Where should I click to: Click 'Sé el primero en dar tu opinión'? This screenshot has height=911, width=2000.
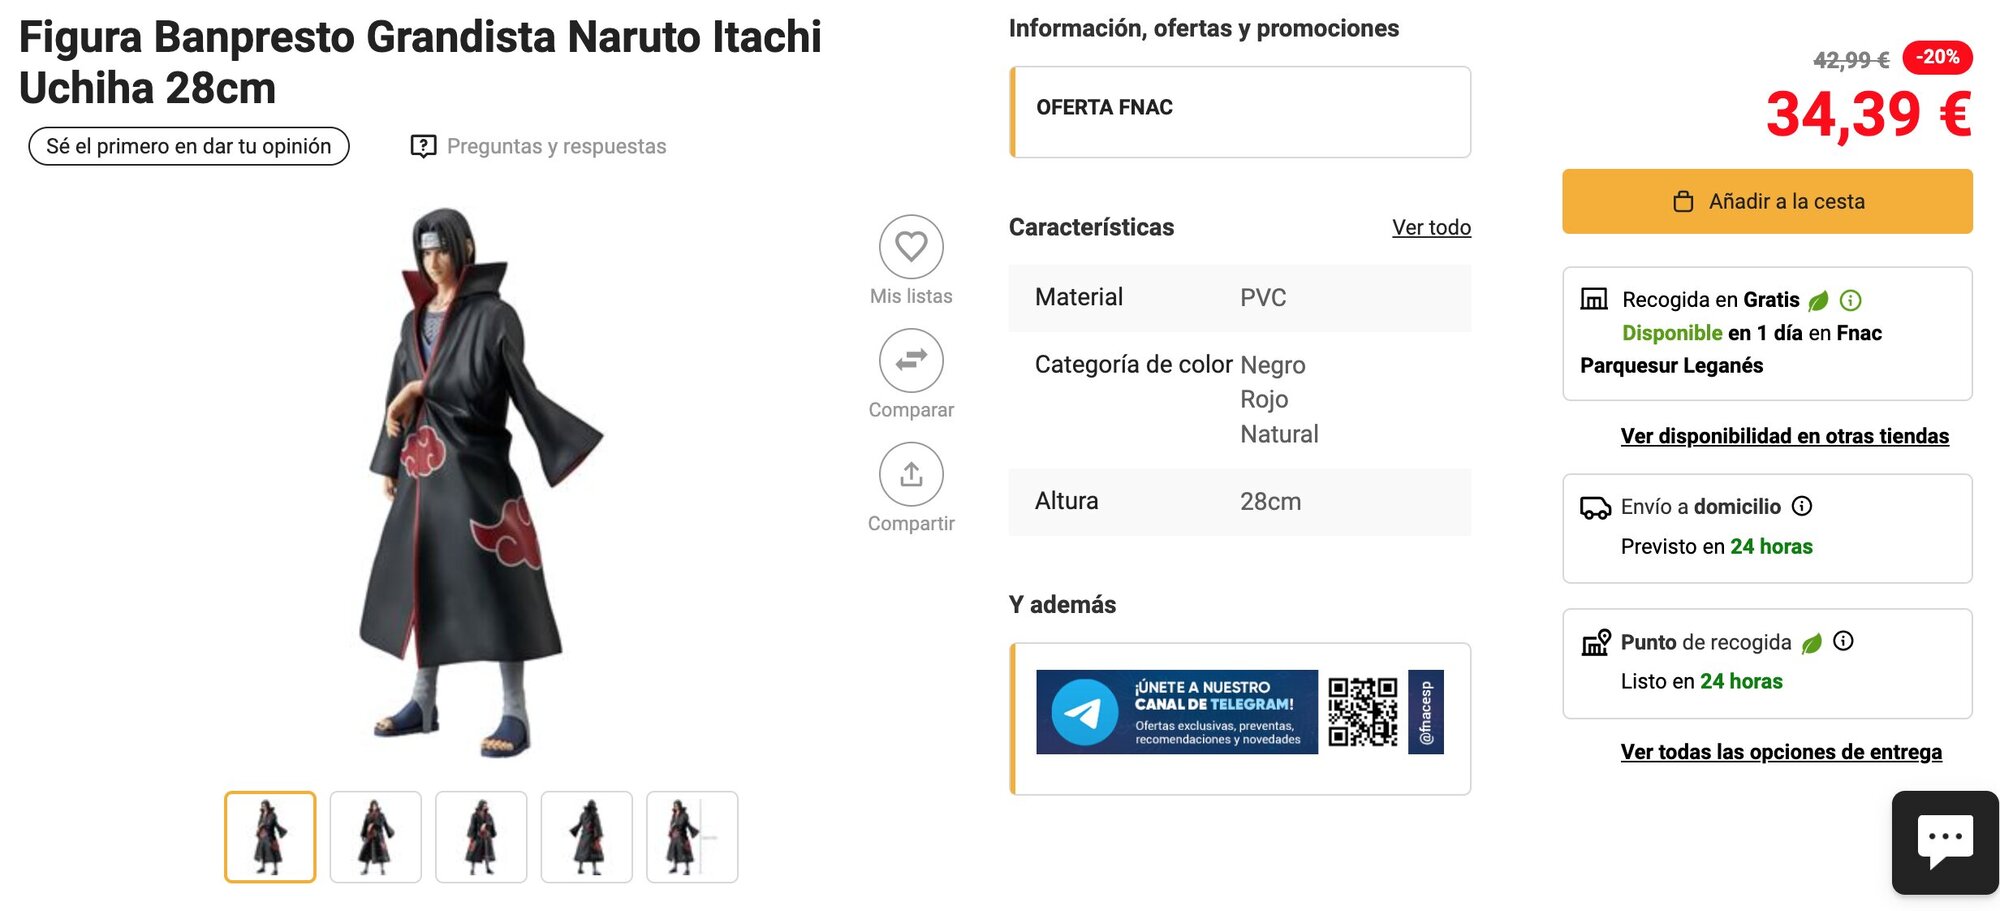[x=189, y=146]
